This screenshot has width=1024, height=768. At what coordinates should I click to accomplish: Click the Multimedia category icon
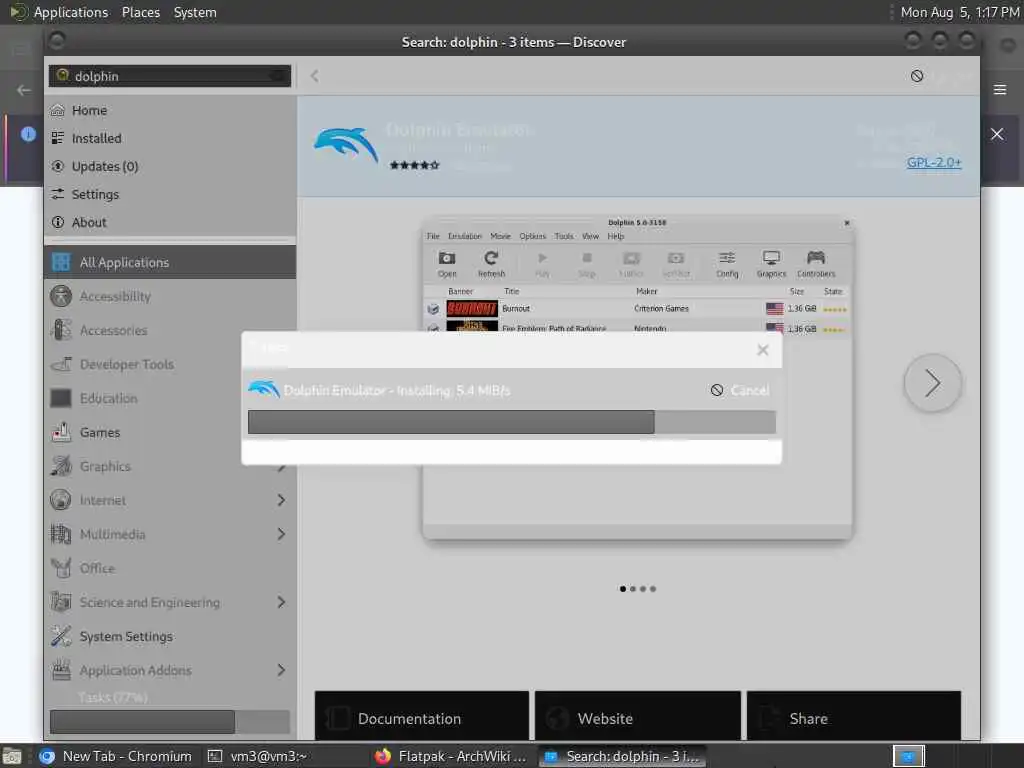[x=61, y=534]
